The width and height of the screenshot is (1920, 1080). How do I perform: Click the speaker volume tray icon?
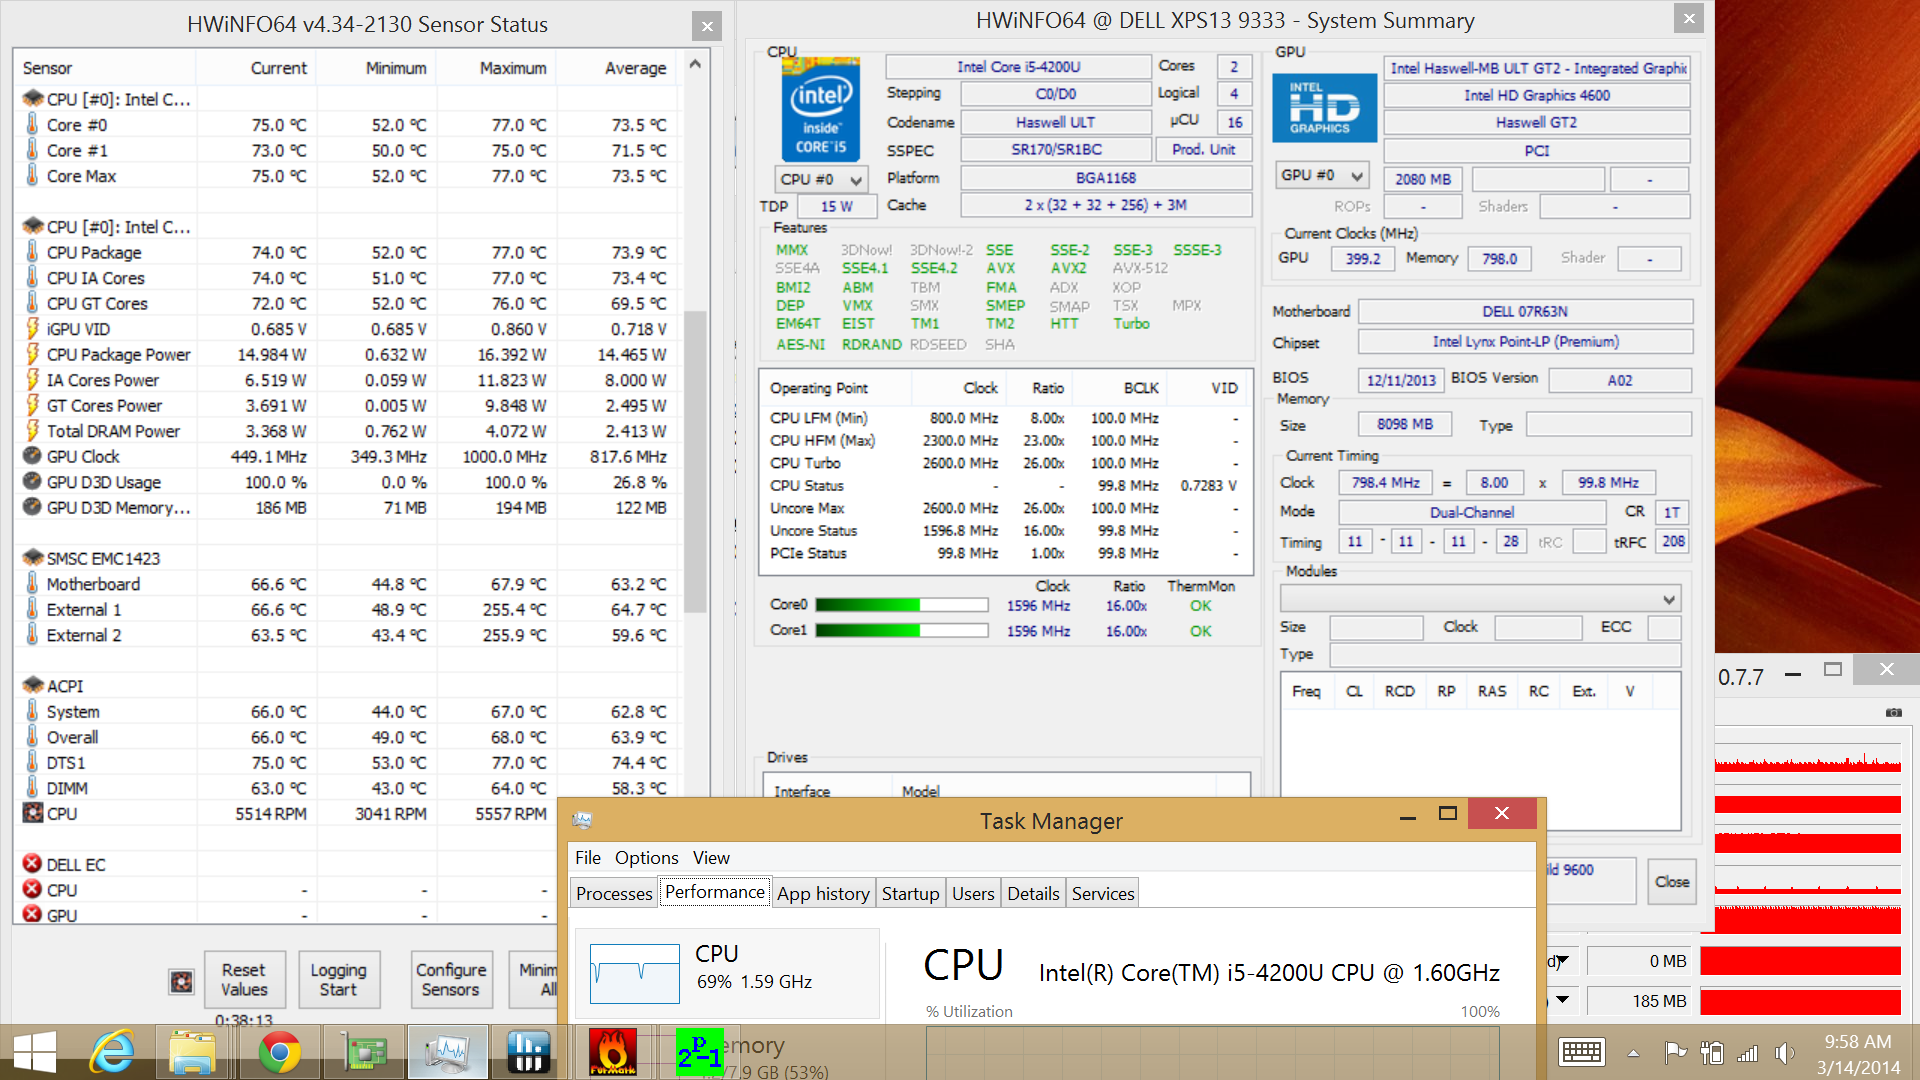click(1783, 1052)
